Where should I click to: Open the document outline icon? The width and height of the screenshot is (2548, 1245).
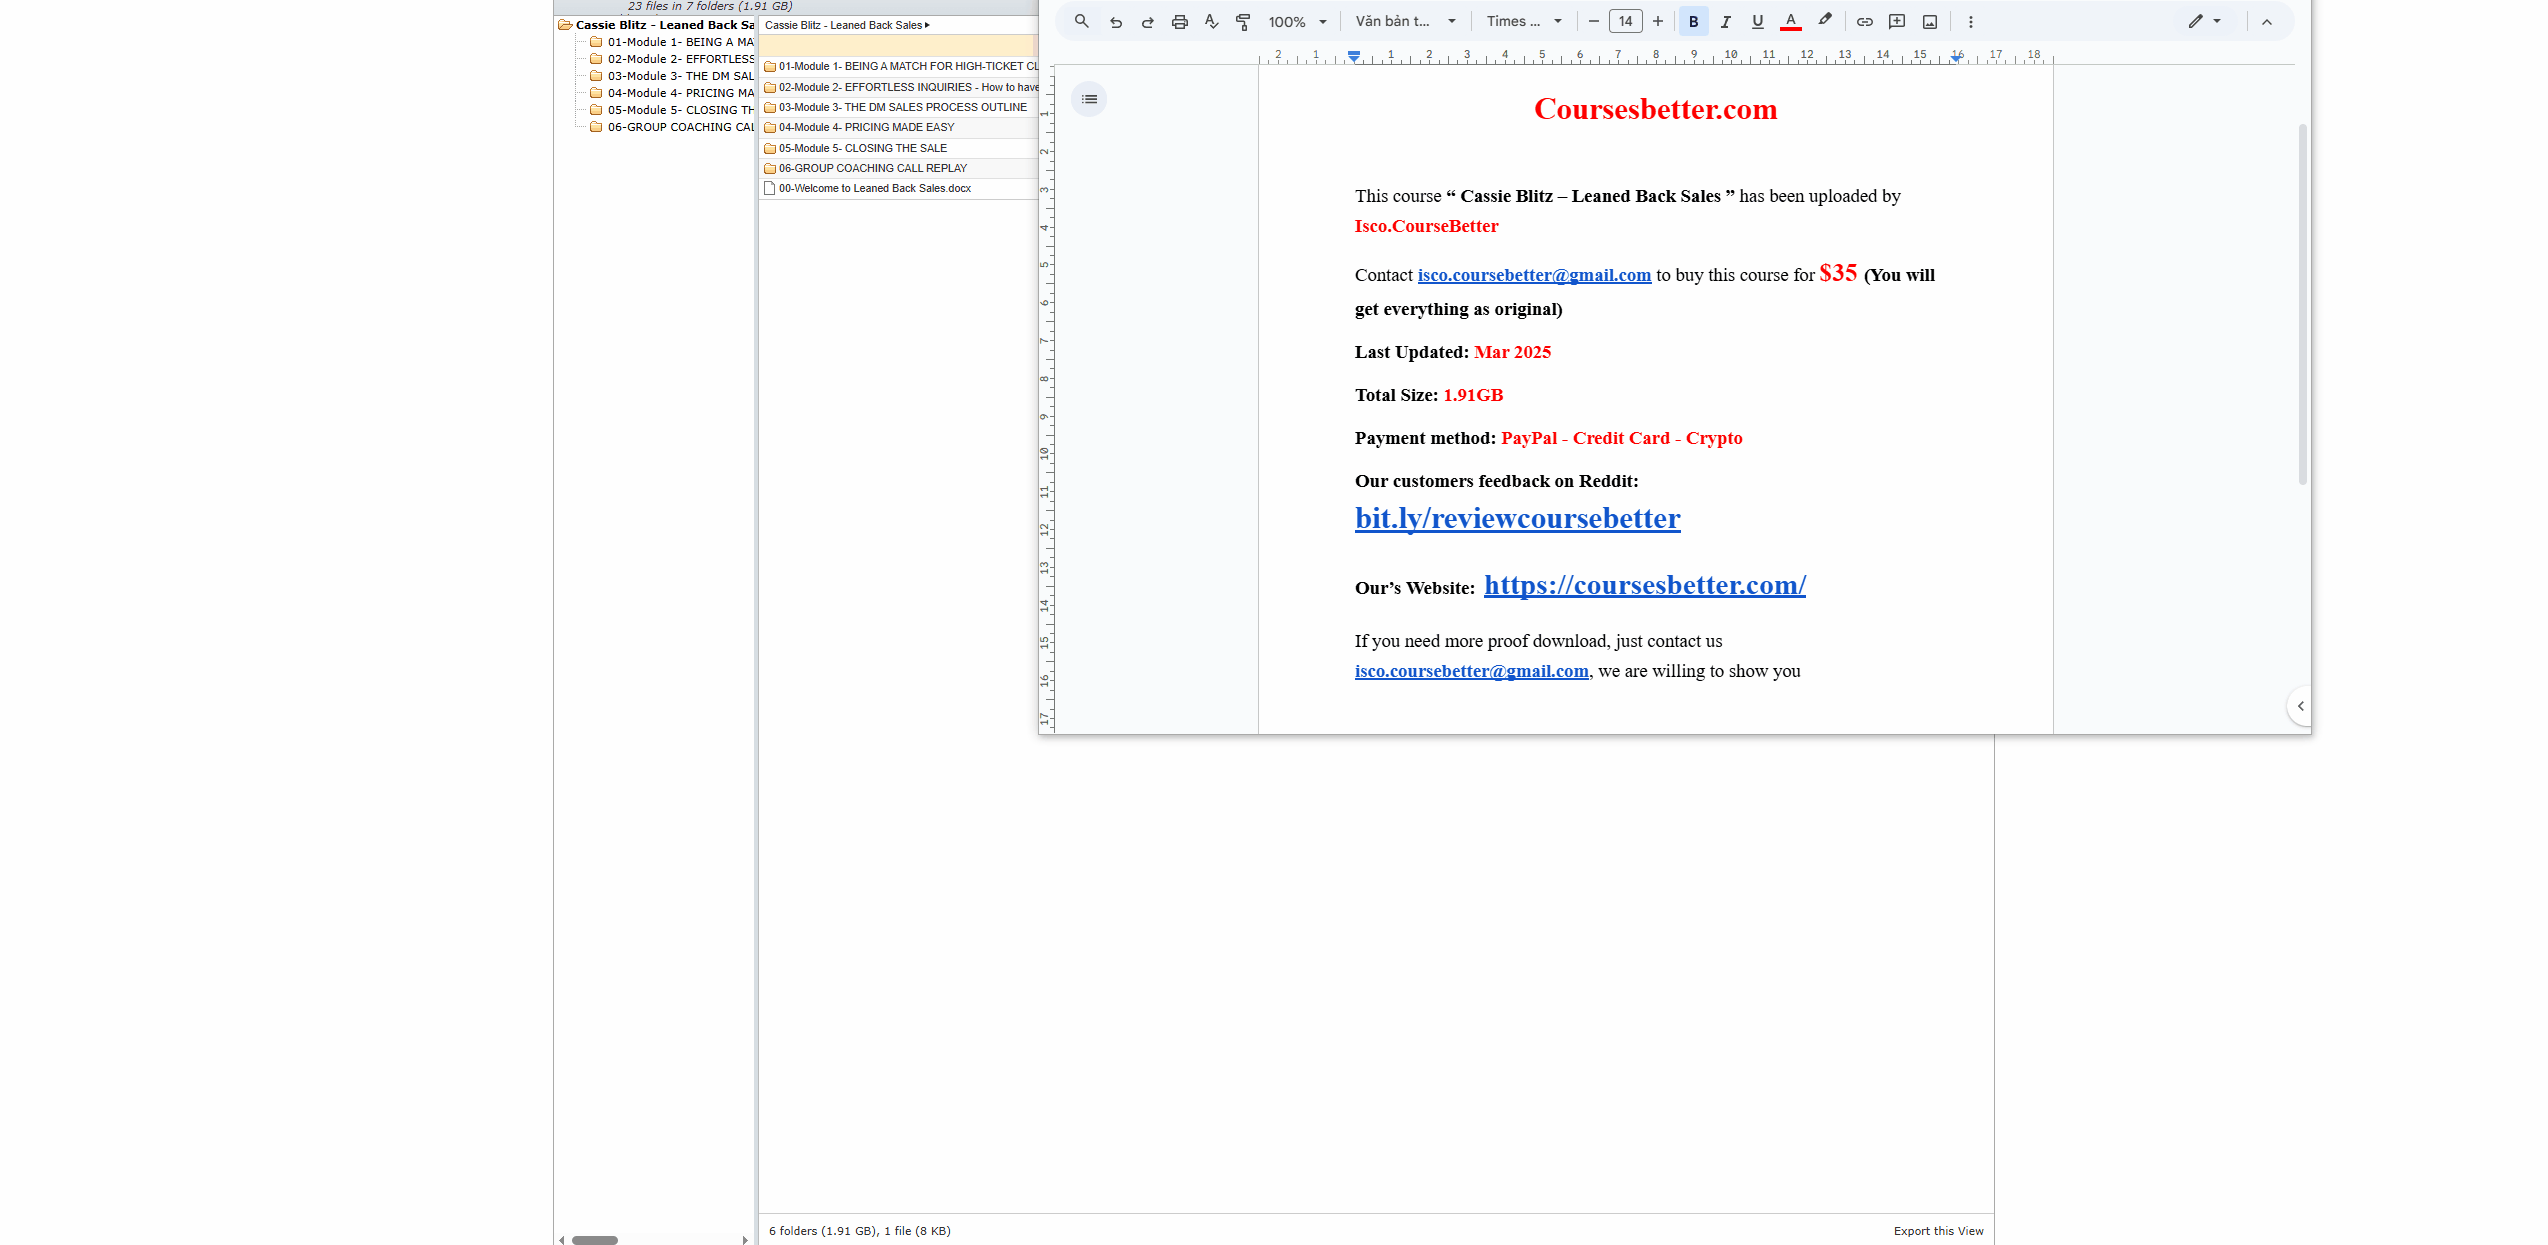pyautogui.click(x=1089, y=99)
